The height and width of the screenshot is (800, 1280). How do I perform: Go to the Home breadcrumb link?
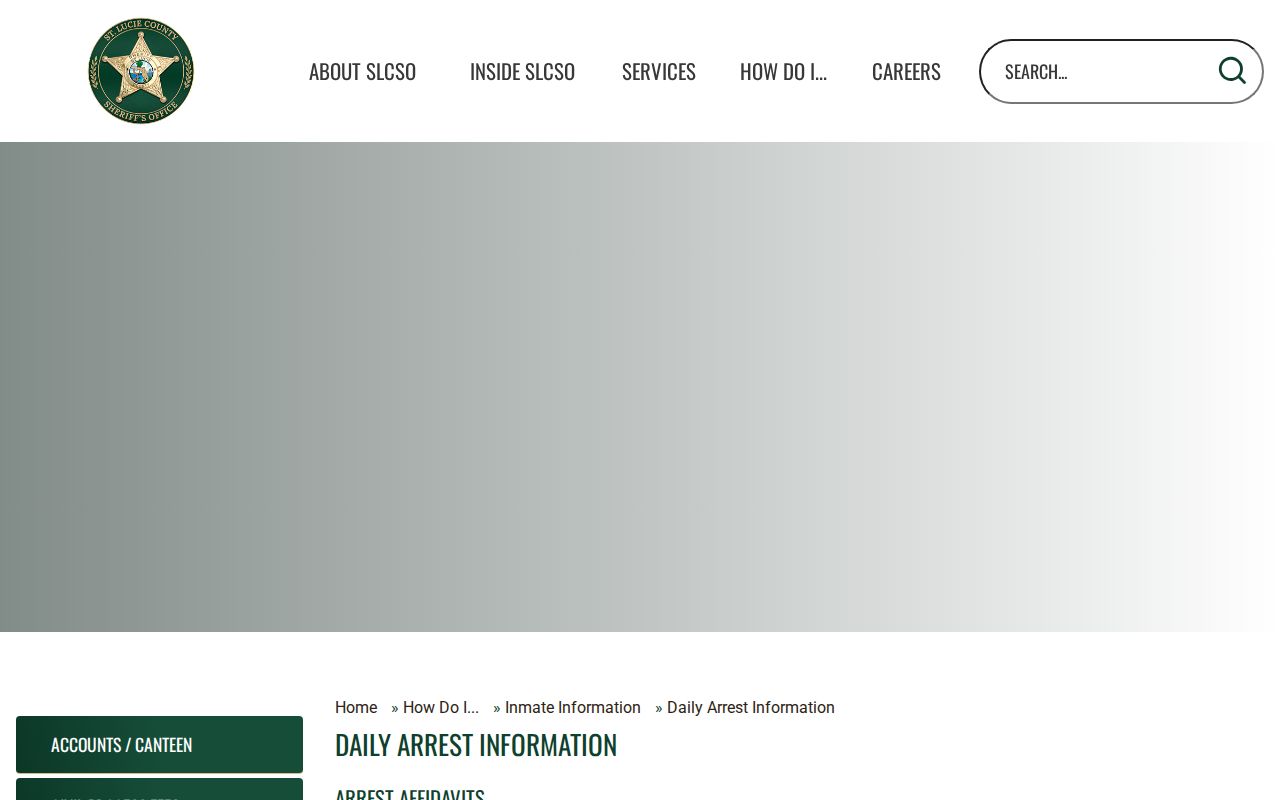click(356, 707)
